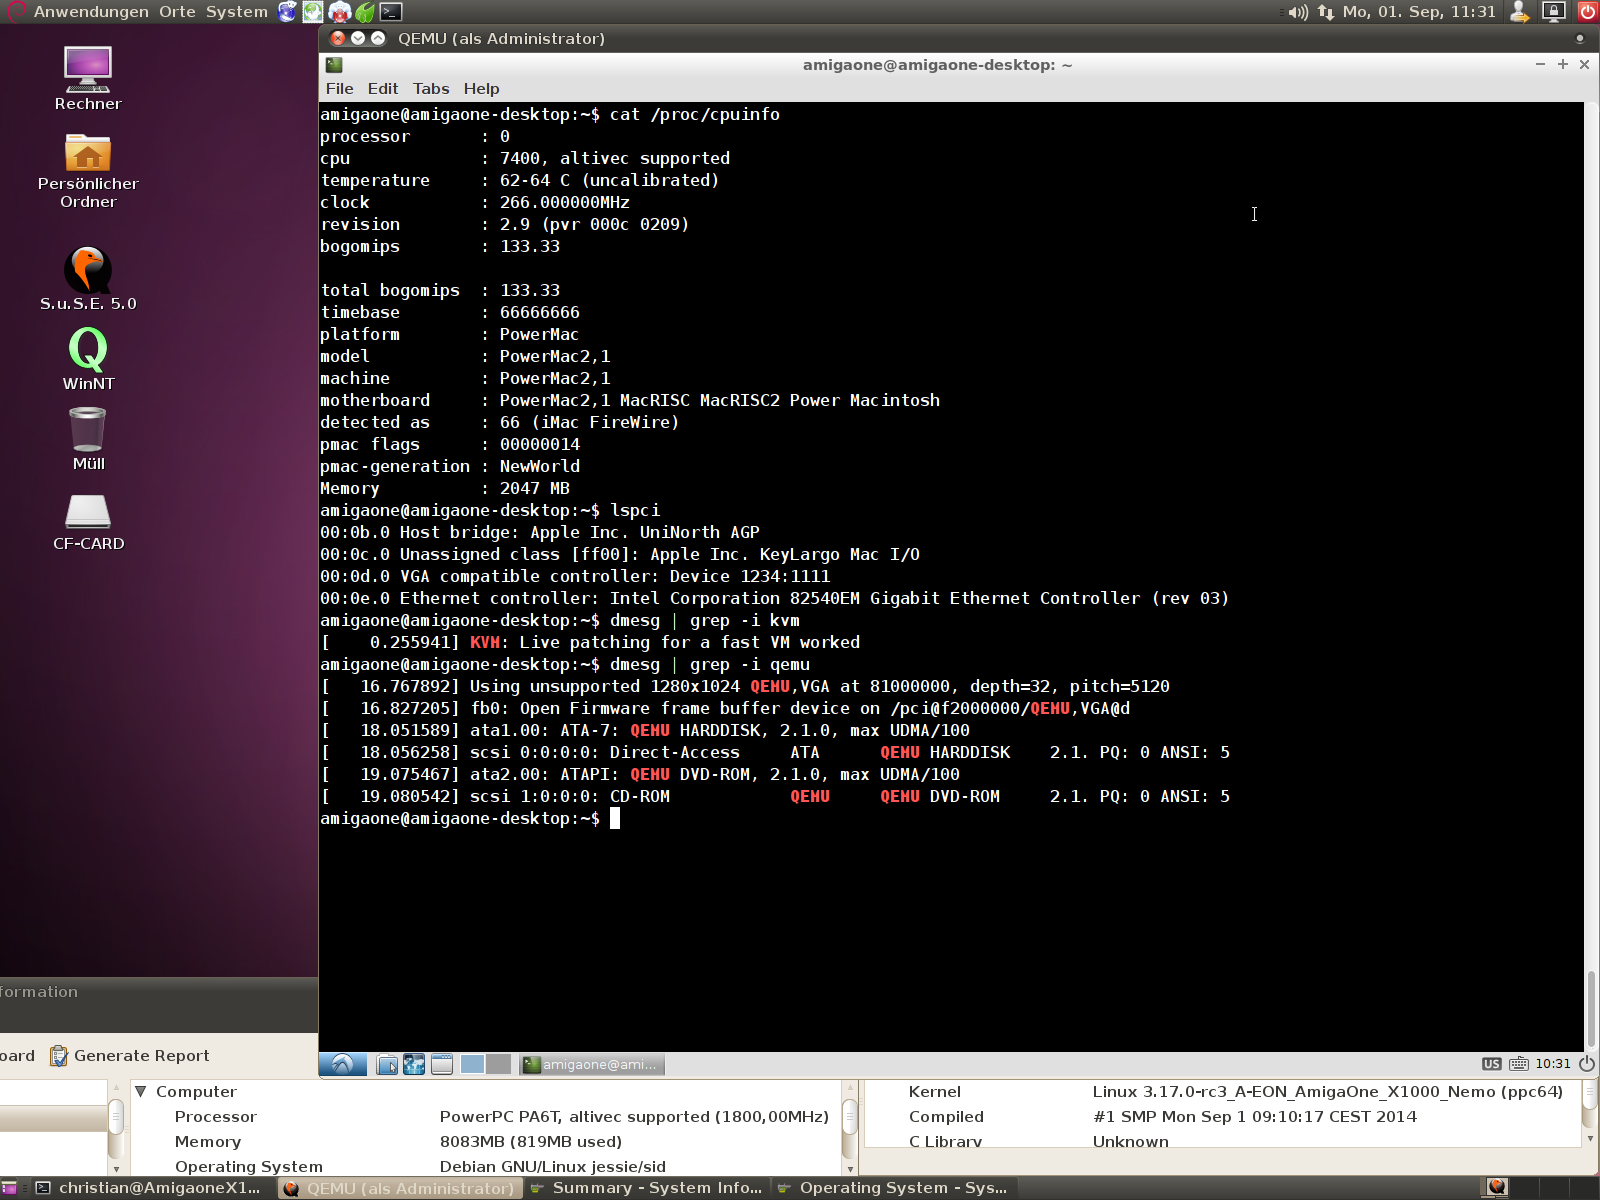Click the green leaf launcher in the top panel
This screenshot has width=1600, height=1200.
[365, 12]
